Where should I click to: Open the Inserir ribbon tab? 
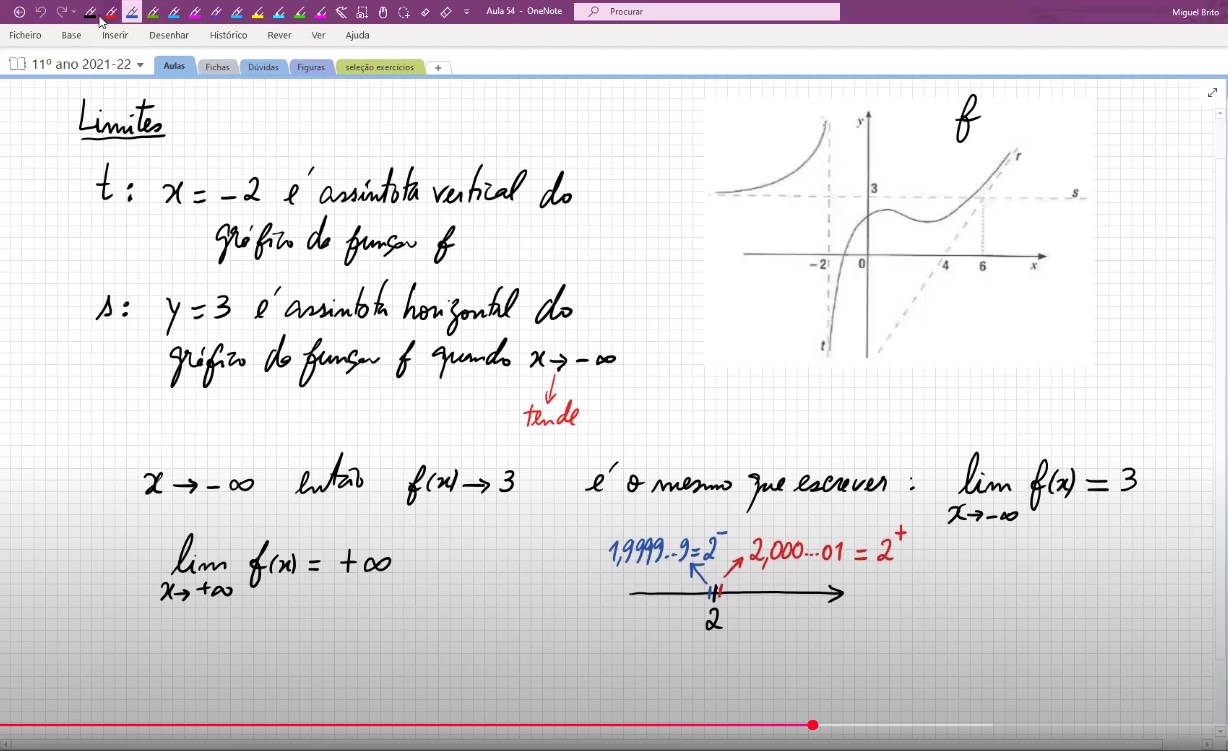tap(115, 35)
